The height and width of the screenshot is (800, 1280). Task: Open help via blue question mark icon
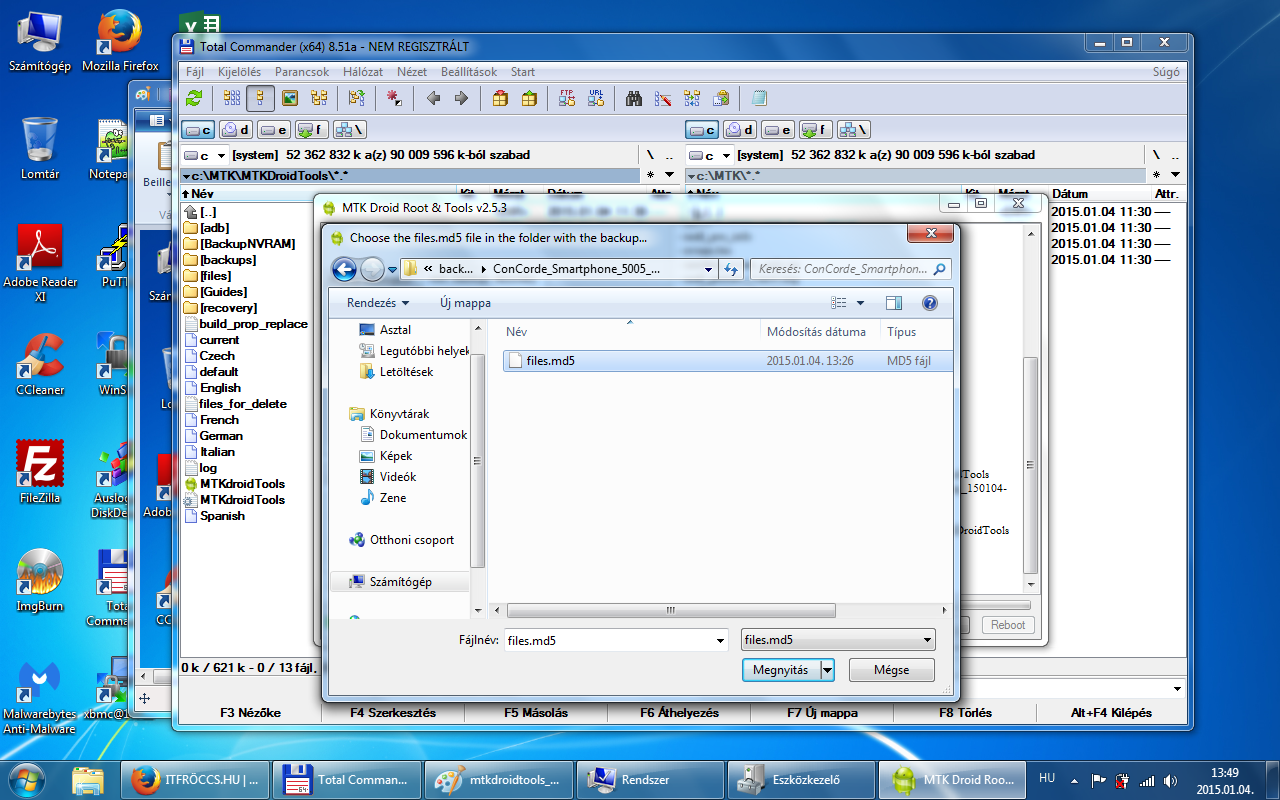[x=929, y=303]
